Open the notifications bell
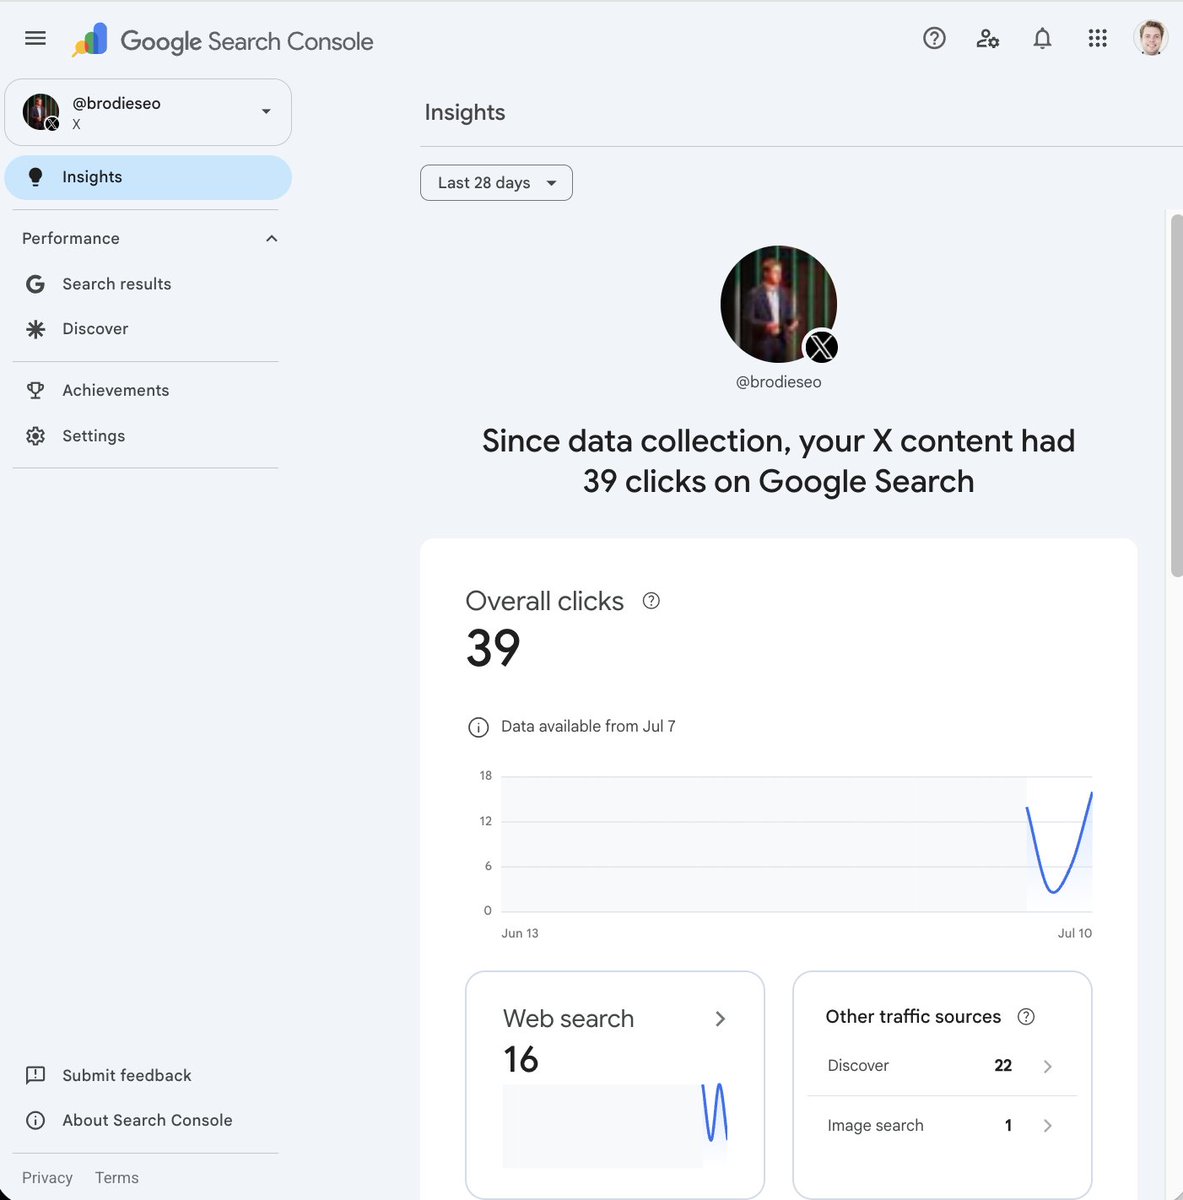Image resolution: width=1183 pixels, height=1200 pixels. point(1042,38)
